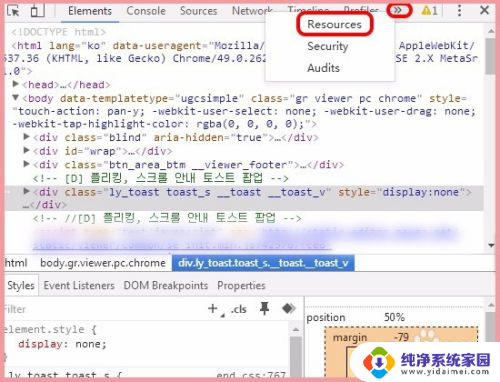The height and width of the screenshot is (382, 500).
Task: Open the Event Listeners tab
Action: tap(79, 285)
